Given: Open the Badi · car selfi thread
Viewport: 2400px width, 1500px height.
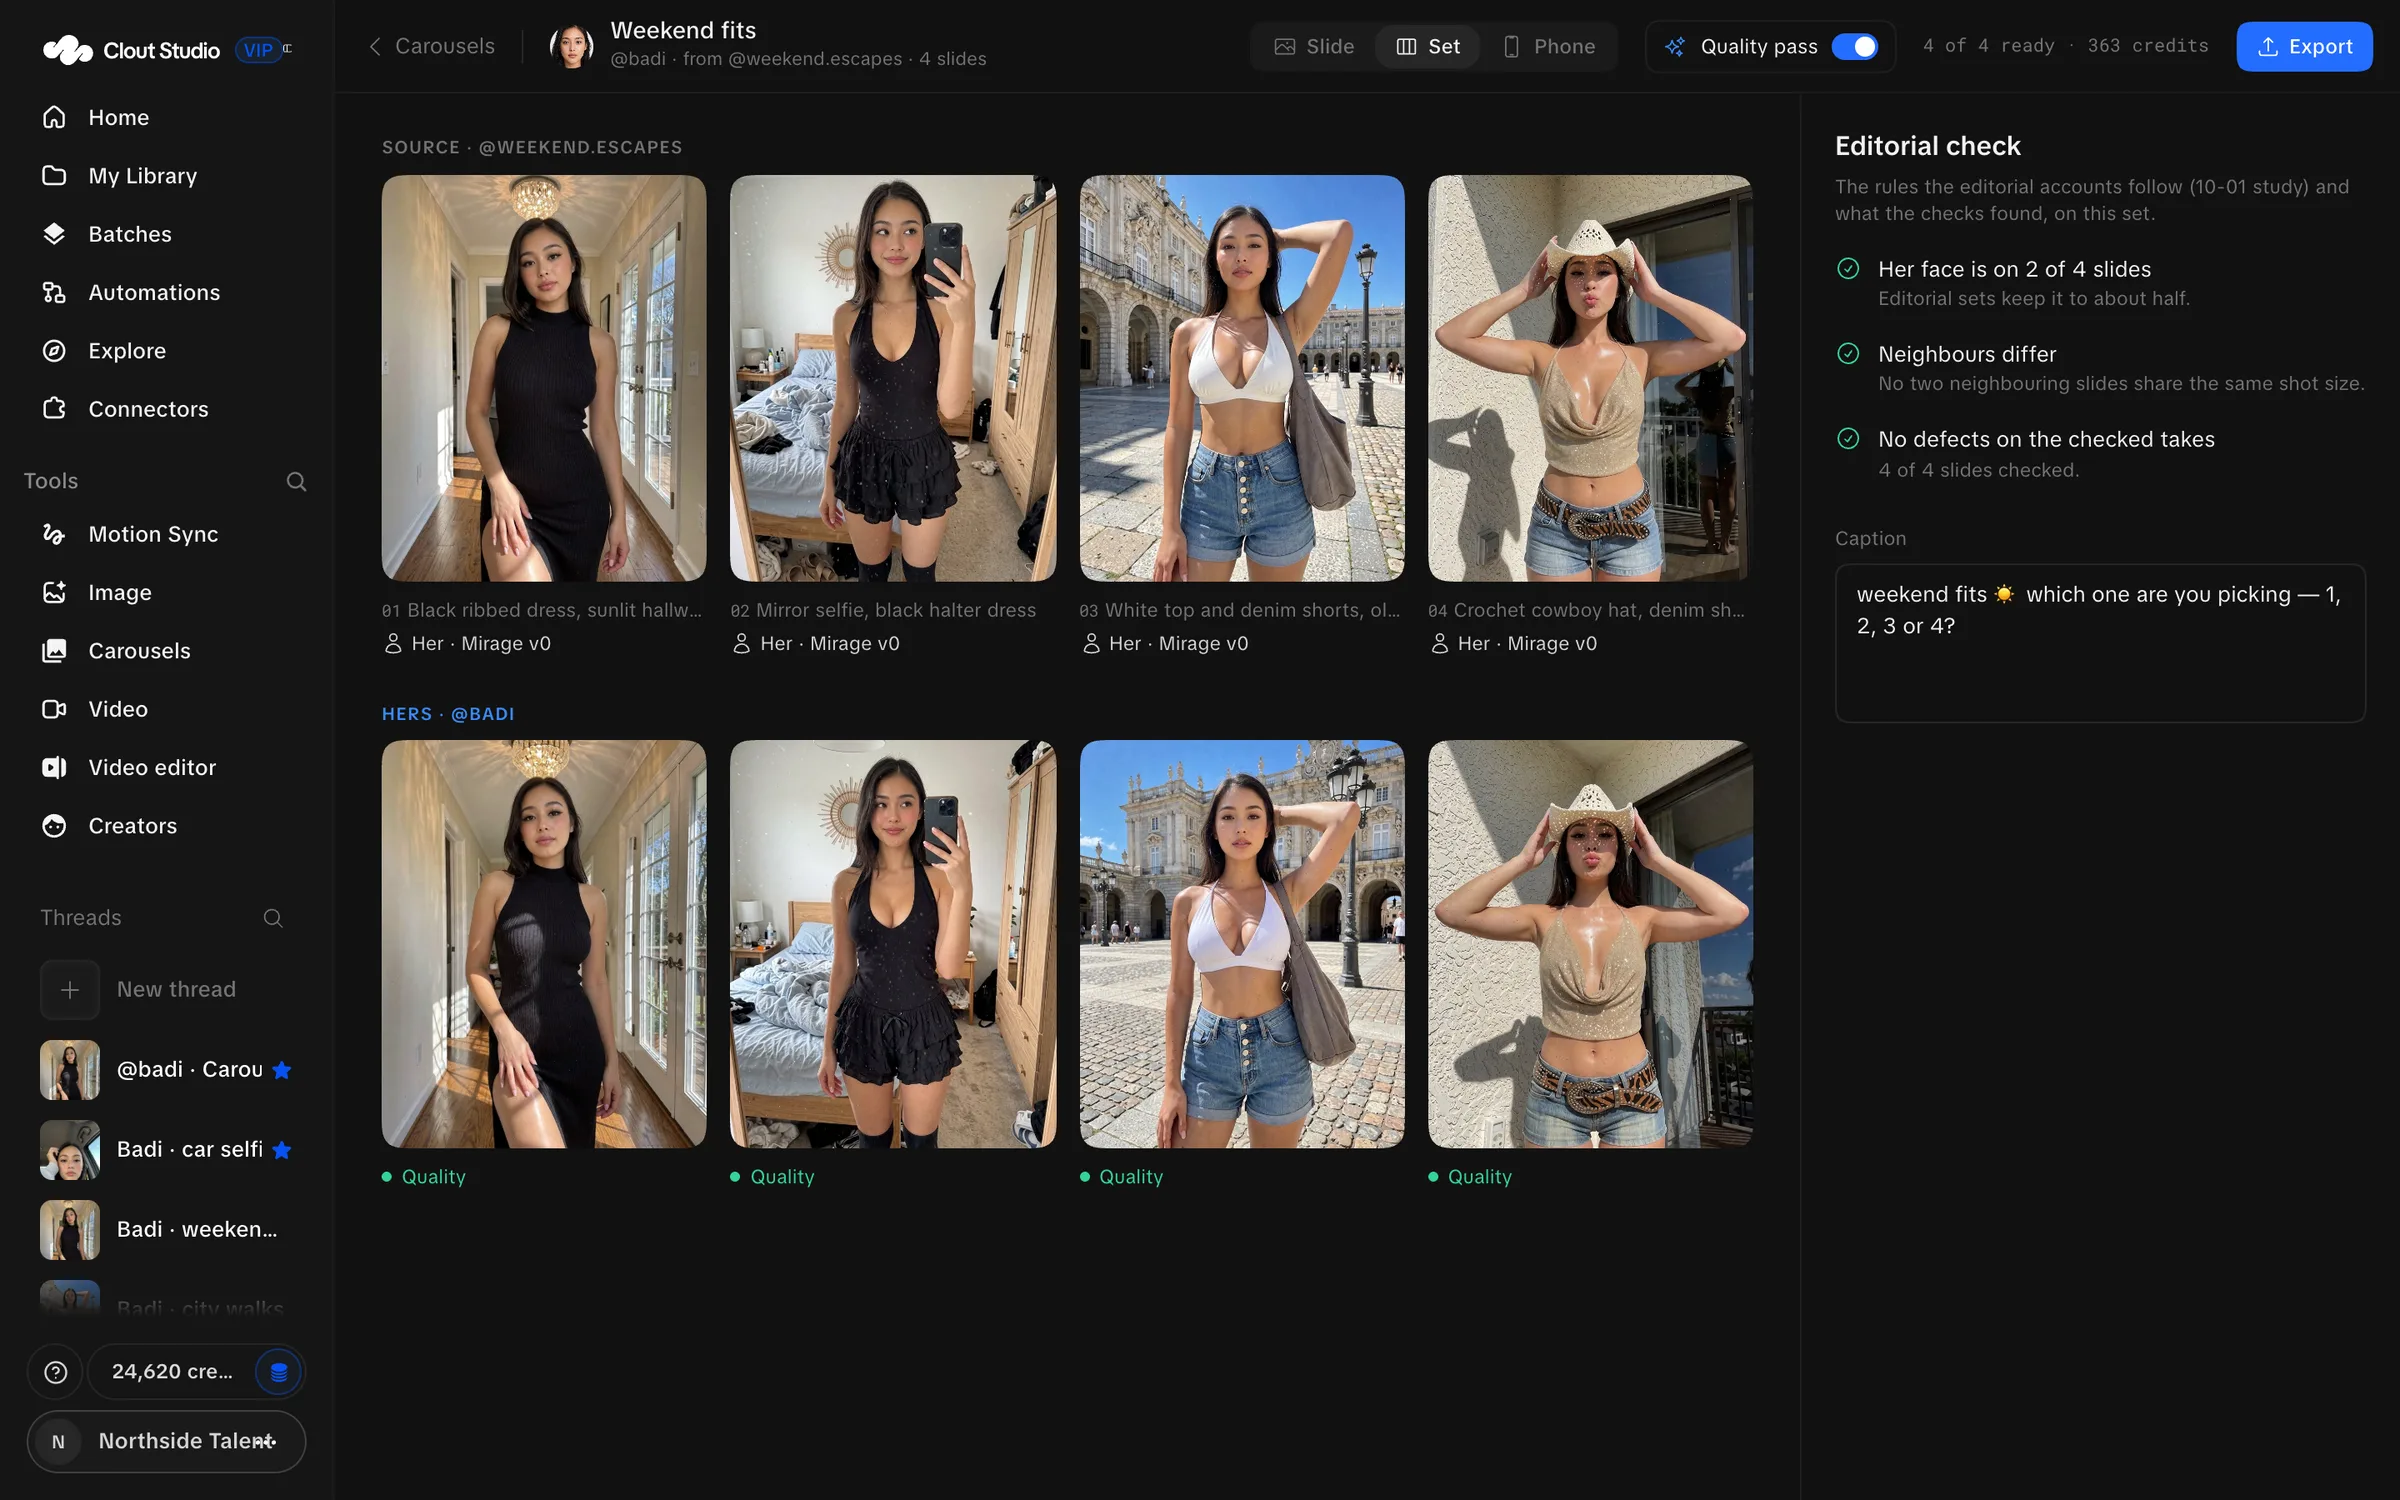Looking at the screenshot, I should coord(166,1150).
